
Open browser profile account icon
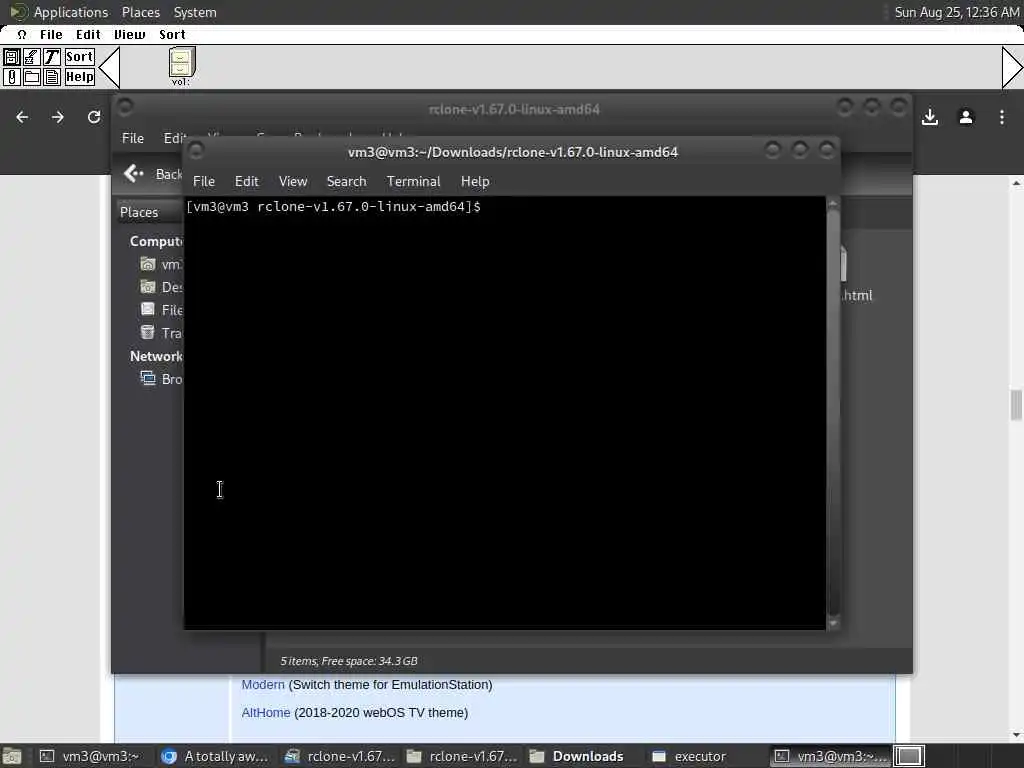point(966,118)
